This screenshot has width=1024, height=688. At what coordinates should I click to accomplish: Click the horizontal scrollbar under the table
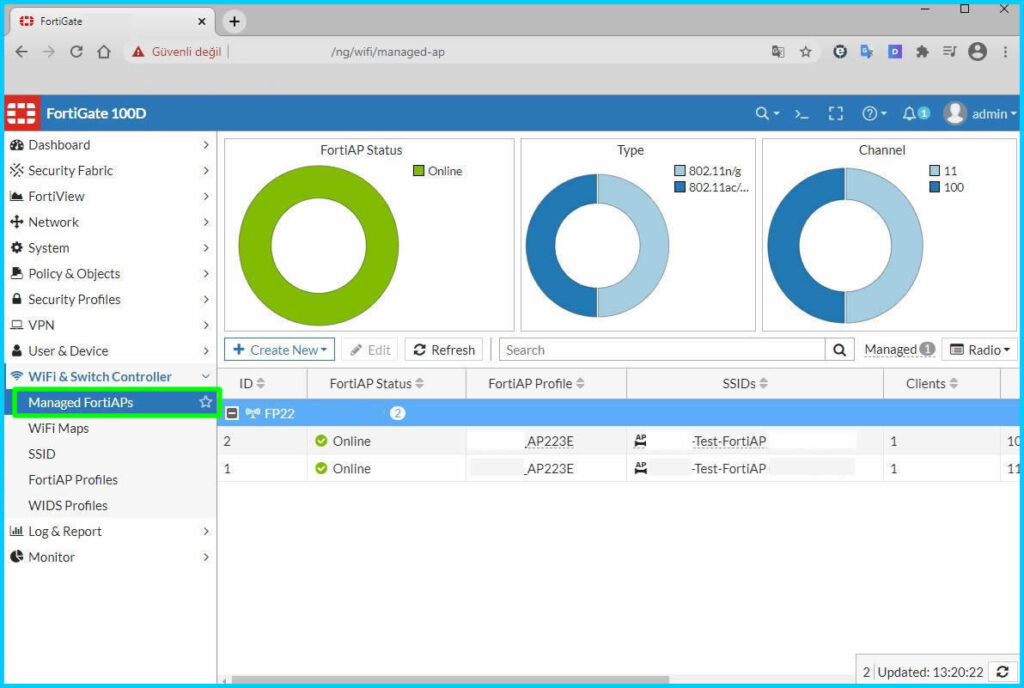tap(451, 680)
